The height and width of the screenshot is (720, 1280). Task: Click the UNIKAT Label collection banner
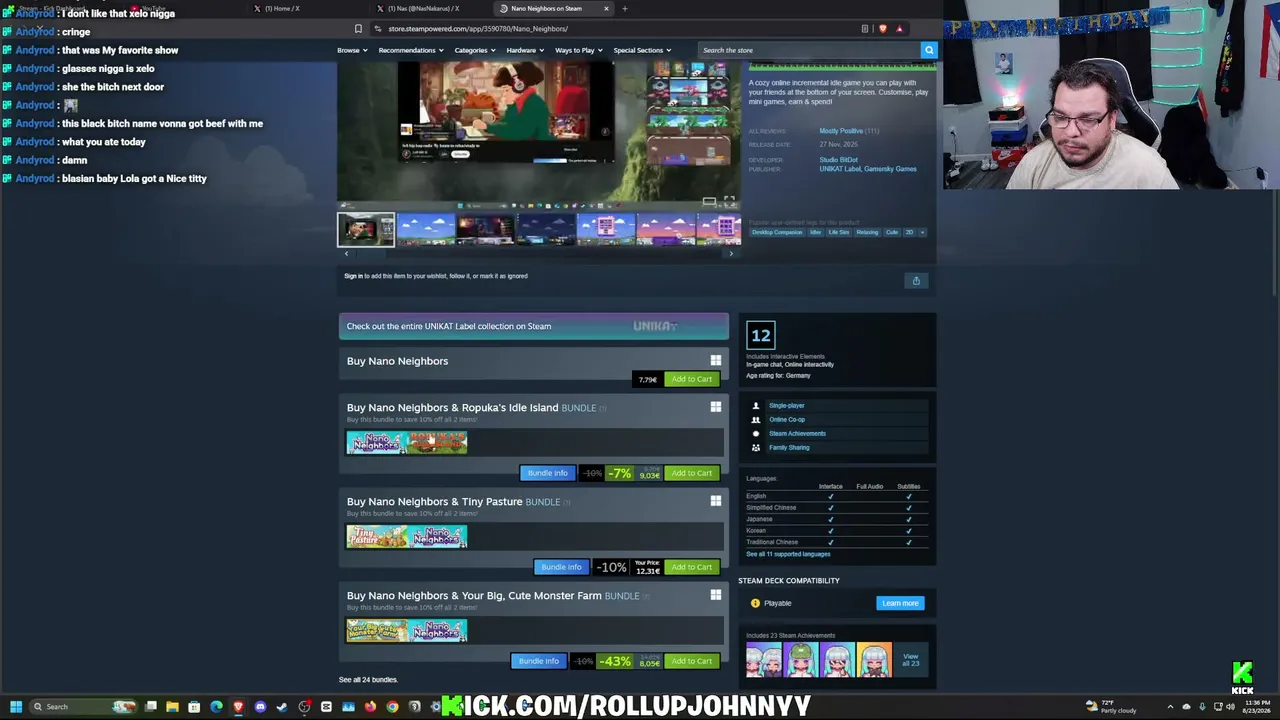coord(534,326)
